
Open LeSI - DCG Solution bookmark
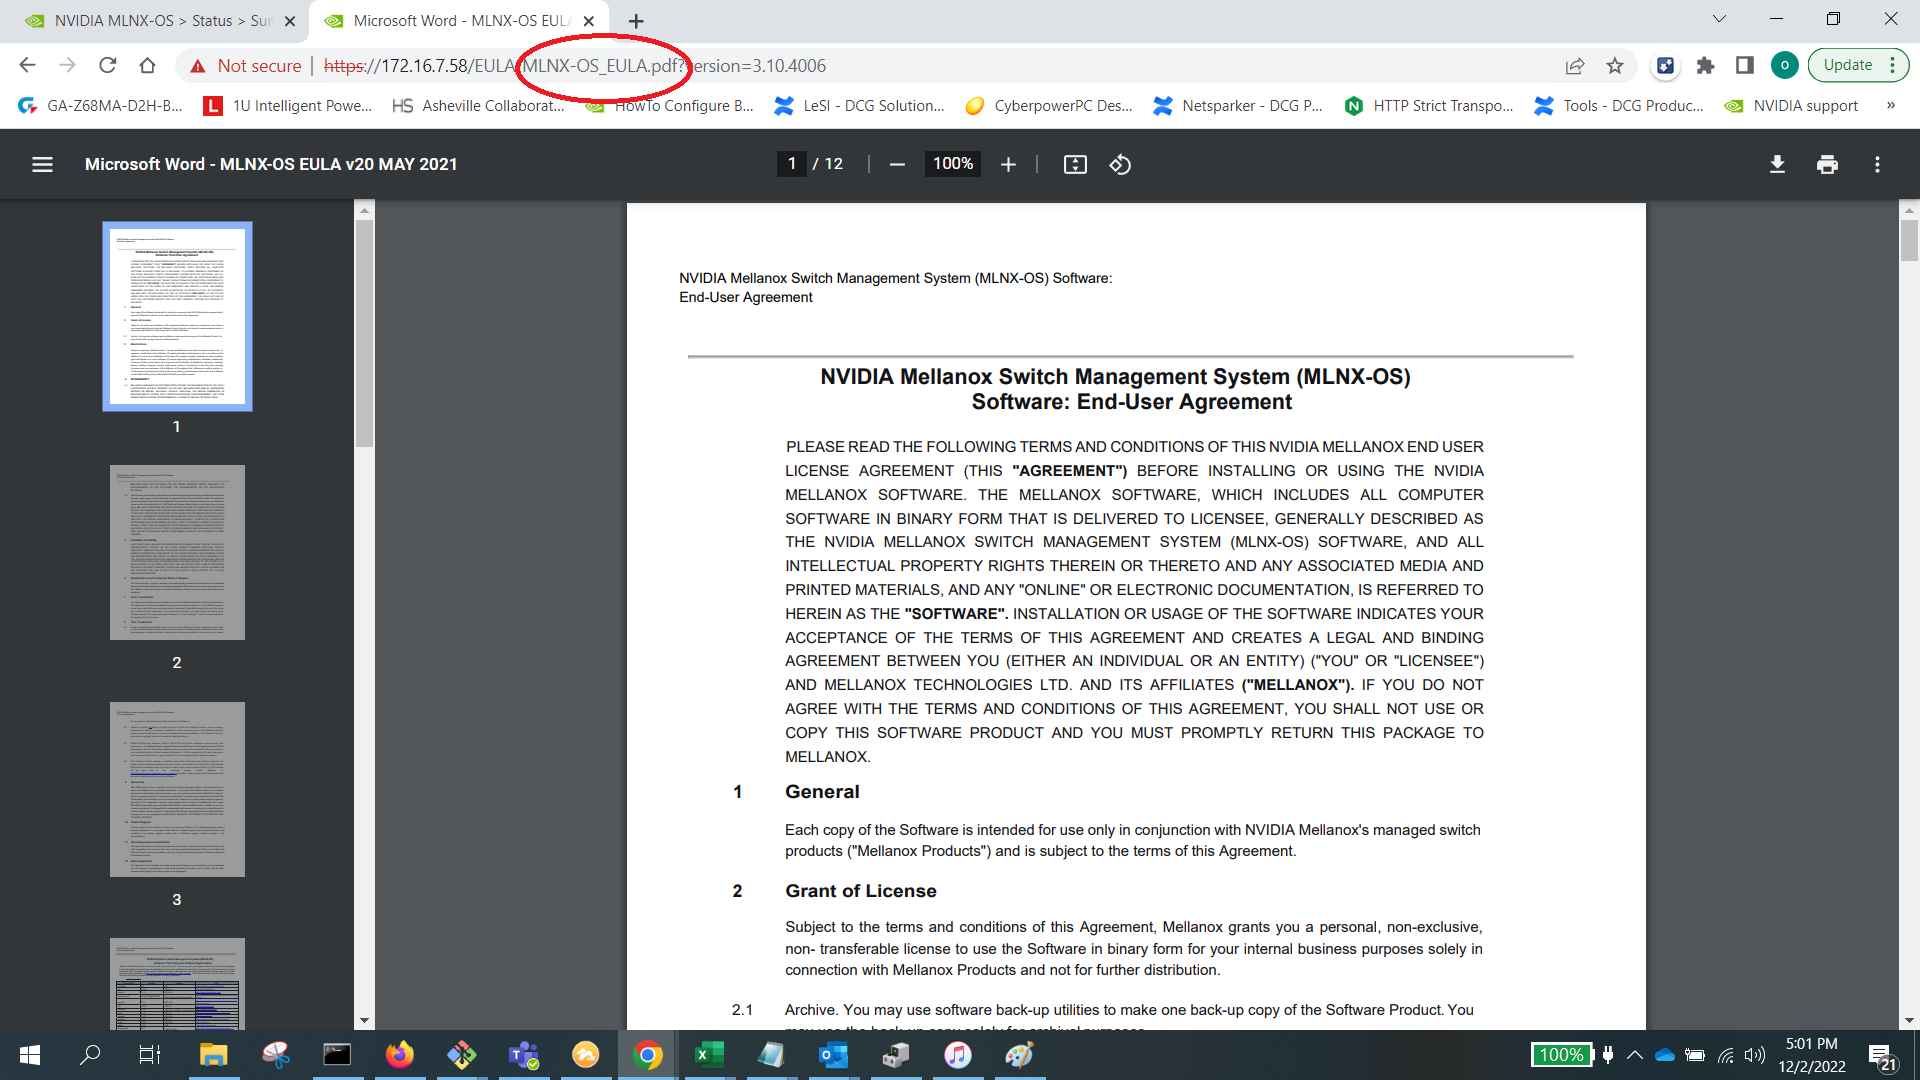tap(860, 105)
